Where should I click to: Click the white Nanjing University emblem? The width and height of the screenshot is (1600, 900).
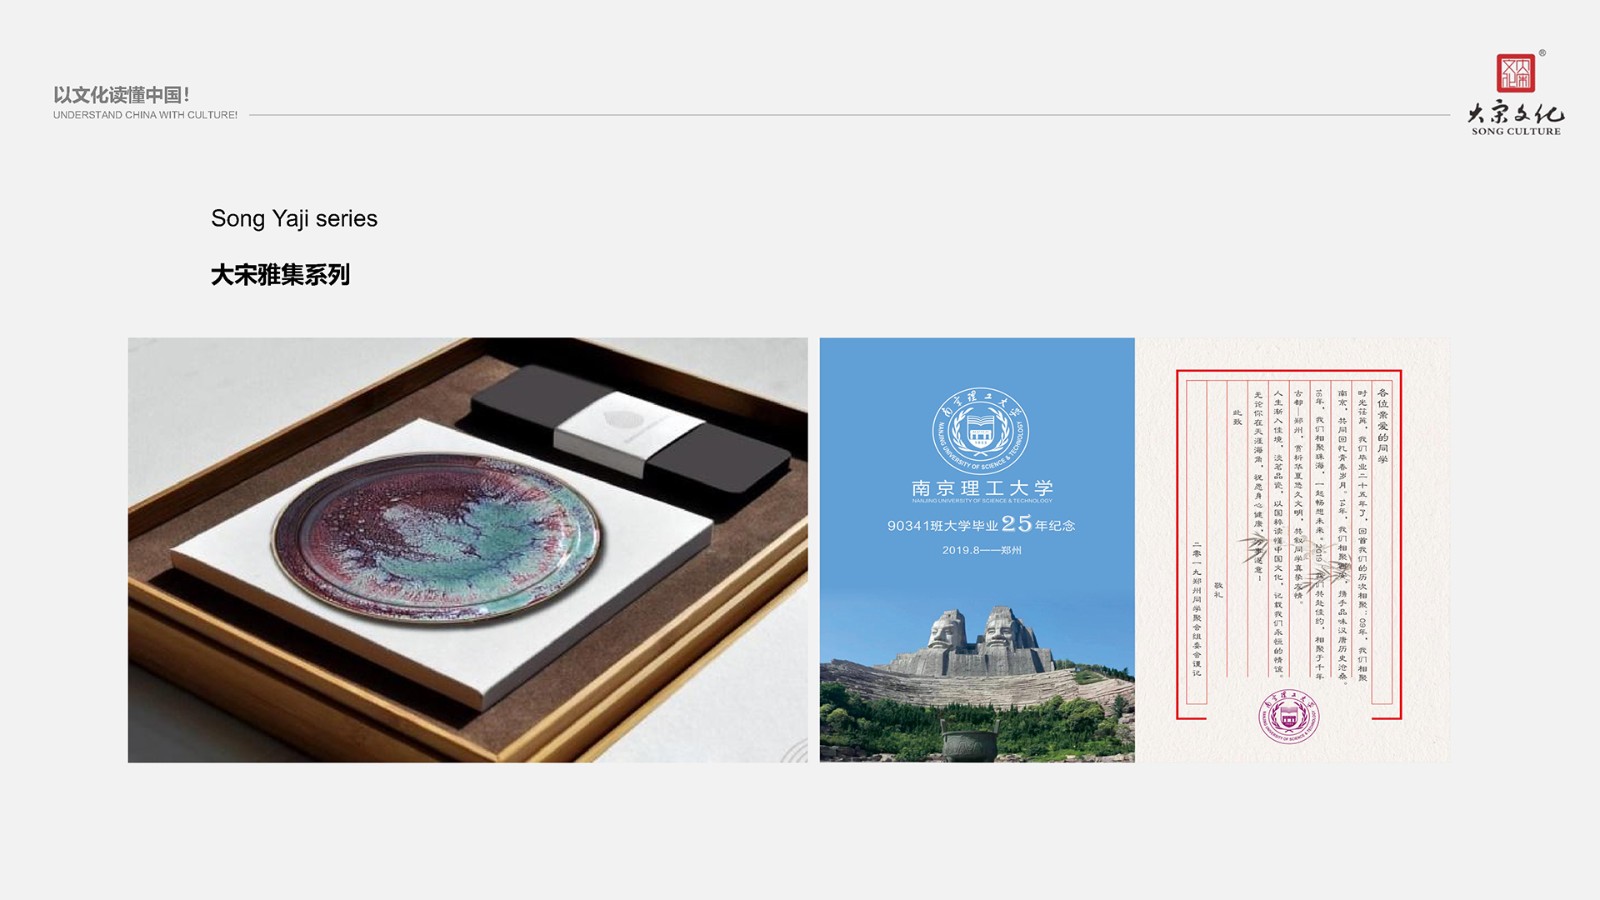980,431
